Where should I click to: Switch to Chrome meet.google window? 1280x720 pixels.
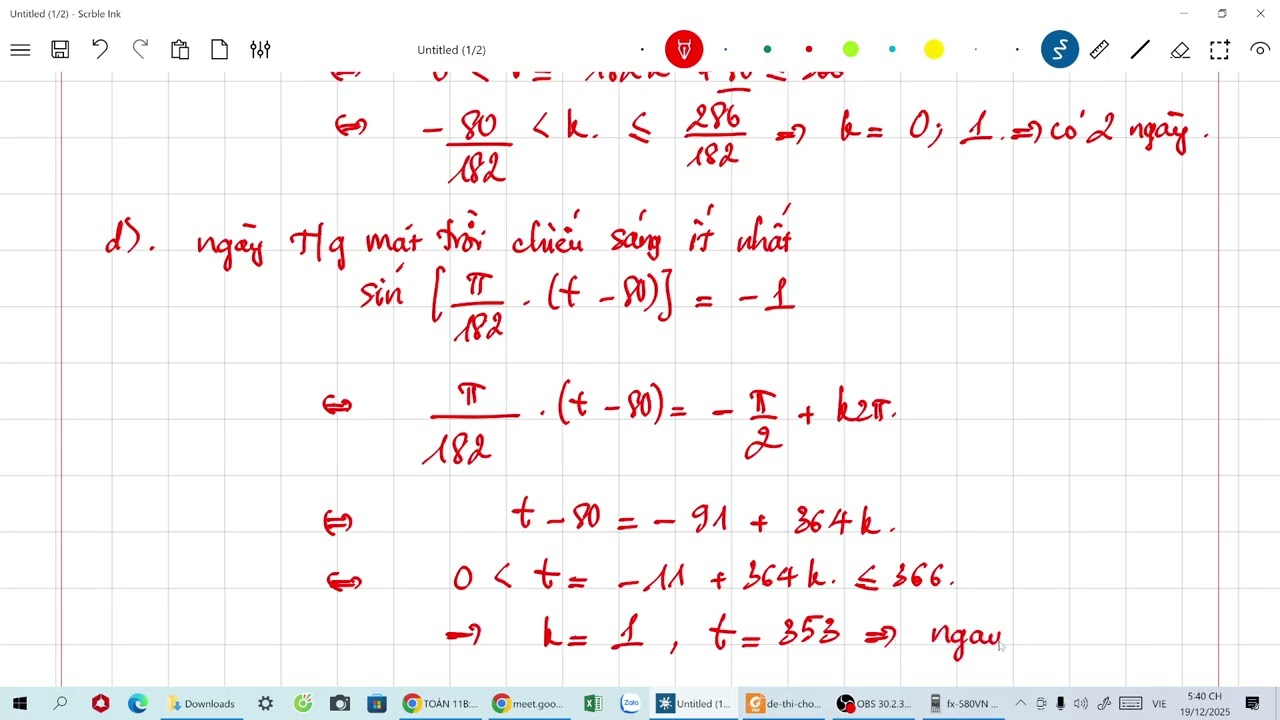(528, 704)
